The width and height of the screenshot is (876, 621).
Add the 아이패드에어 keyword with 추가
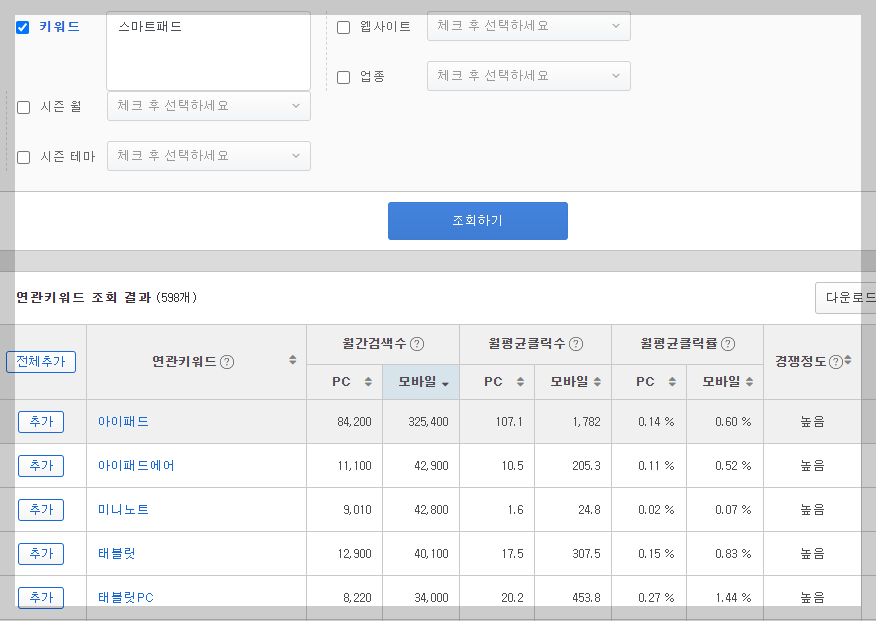(x=41, y=466)
